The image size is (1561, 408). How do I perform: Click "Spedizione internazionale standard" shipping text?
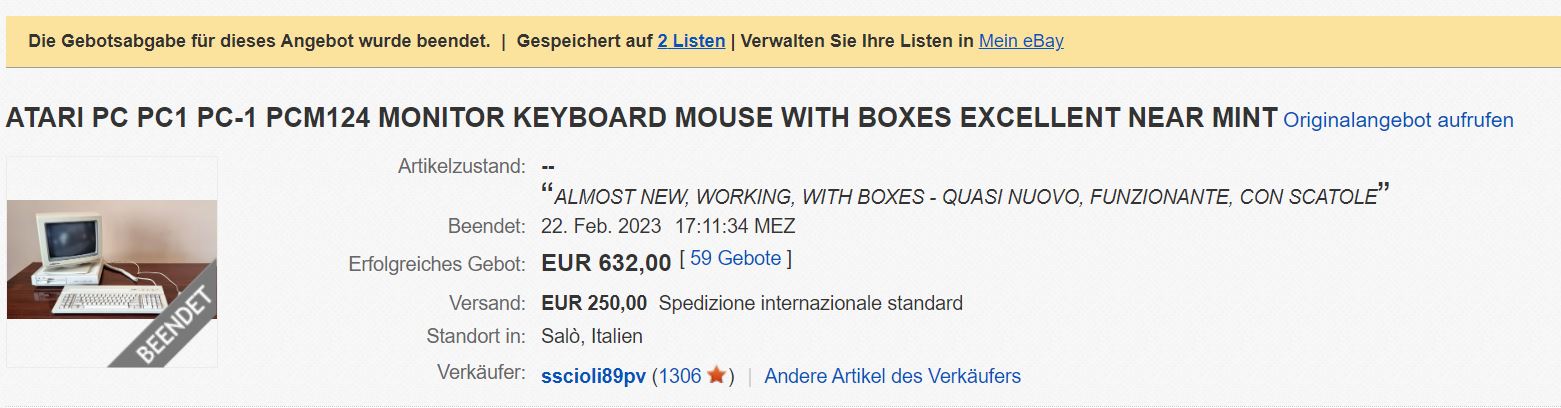pyautogui.click(x=811, y=302)
